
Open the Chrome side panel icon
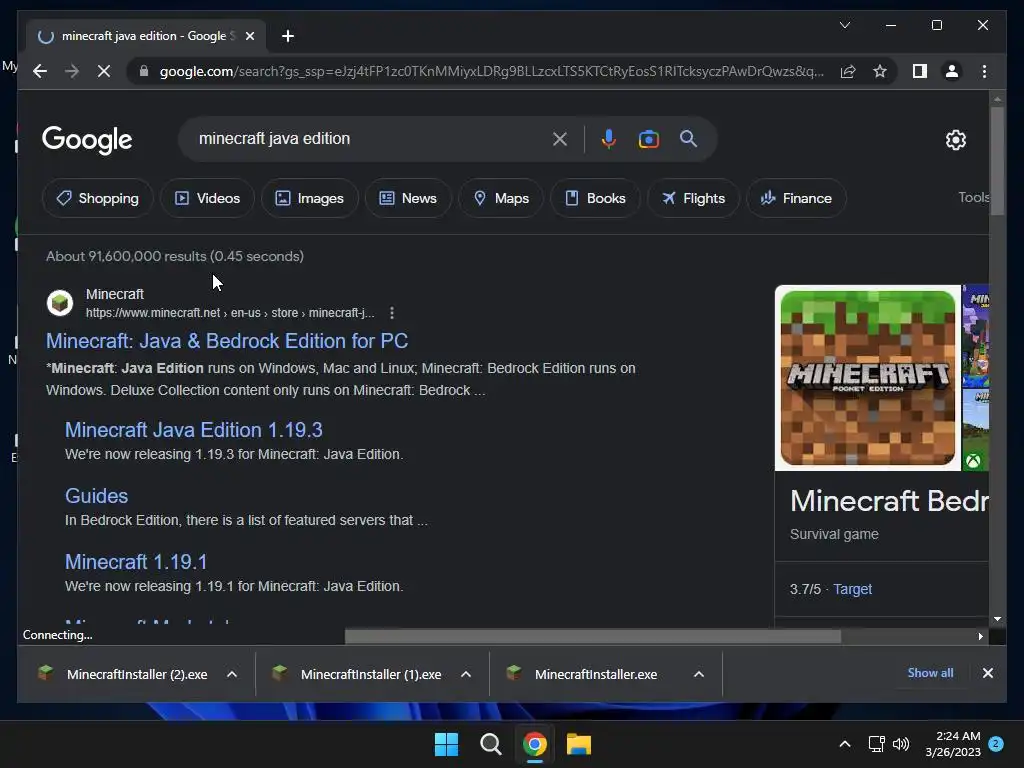point(920,71)
